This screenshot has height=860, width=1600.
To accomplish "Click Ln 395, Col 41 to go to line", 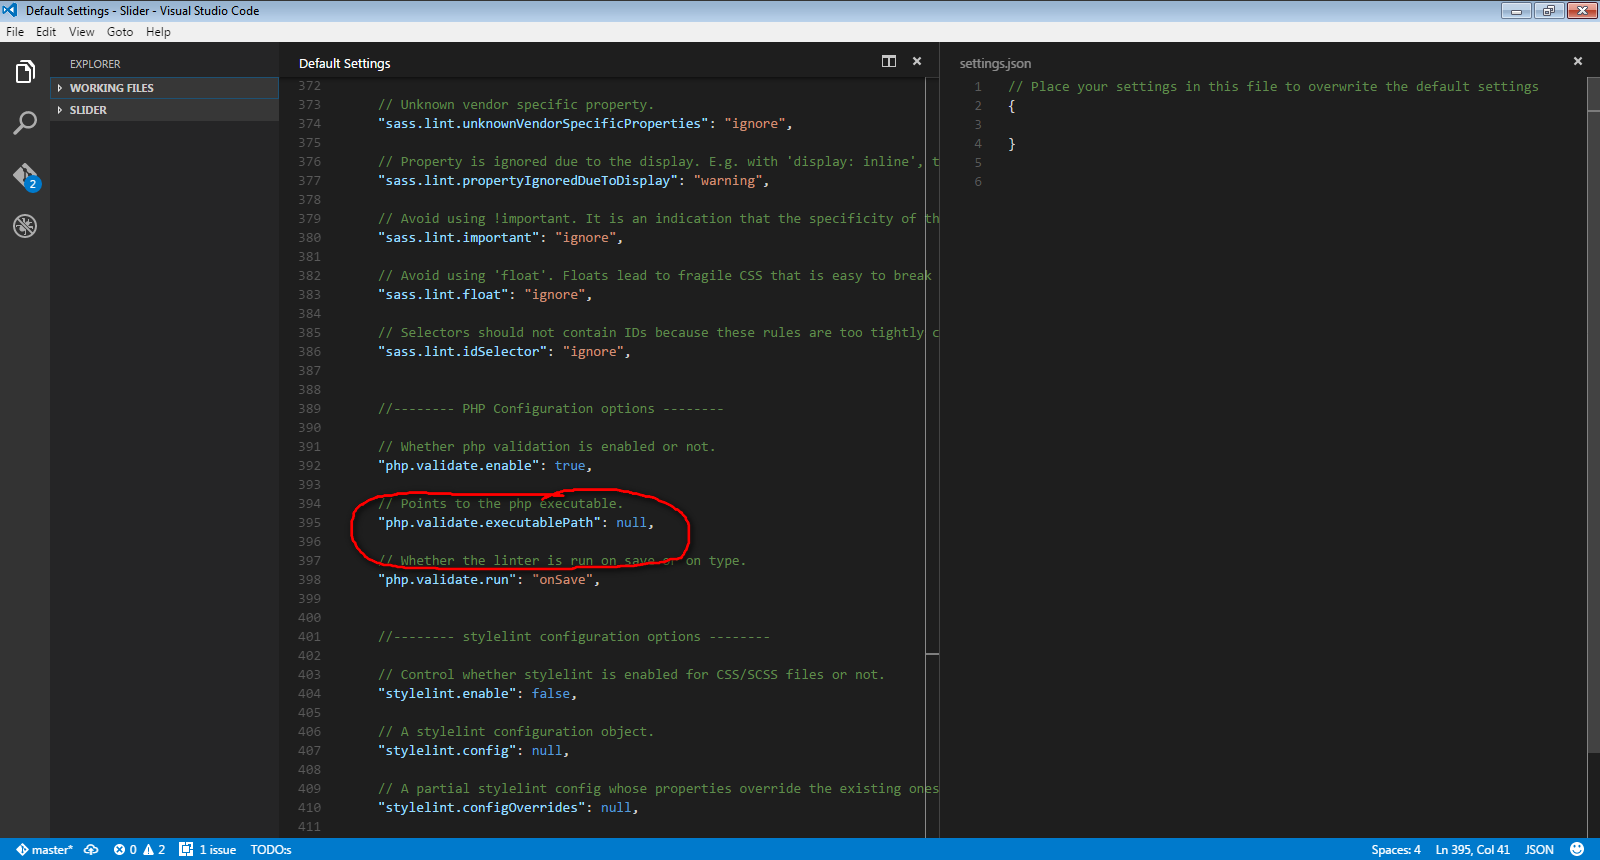I will pos(1472,850).
